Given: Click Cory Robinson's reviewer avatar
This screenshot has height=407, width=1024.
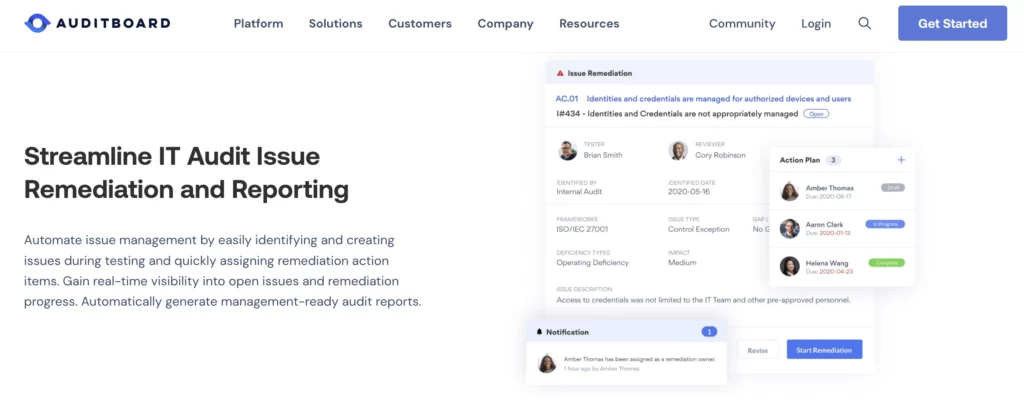Looking at the screenshot, I should pyautogui.click(x=679, y=150).
